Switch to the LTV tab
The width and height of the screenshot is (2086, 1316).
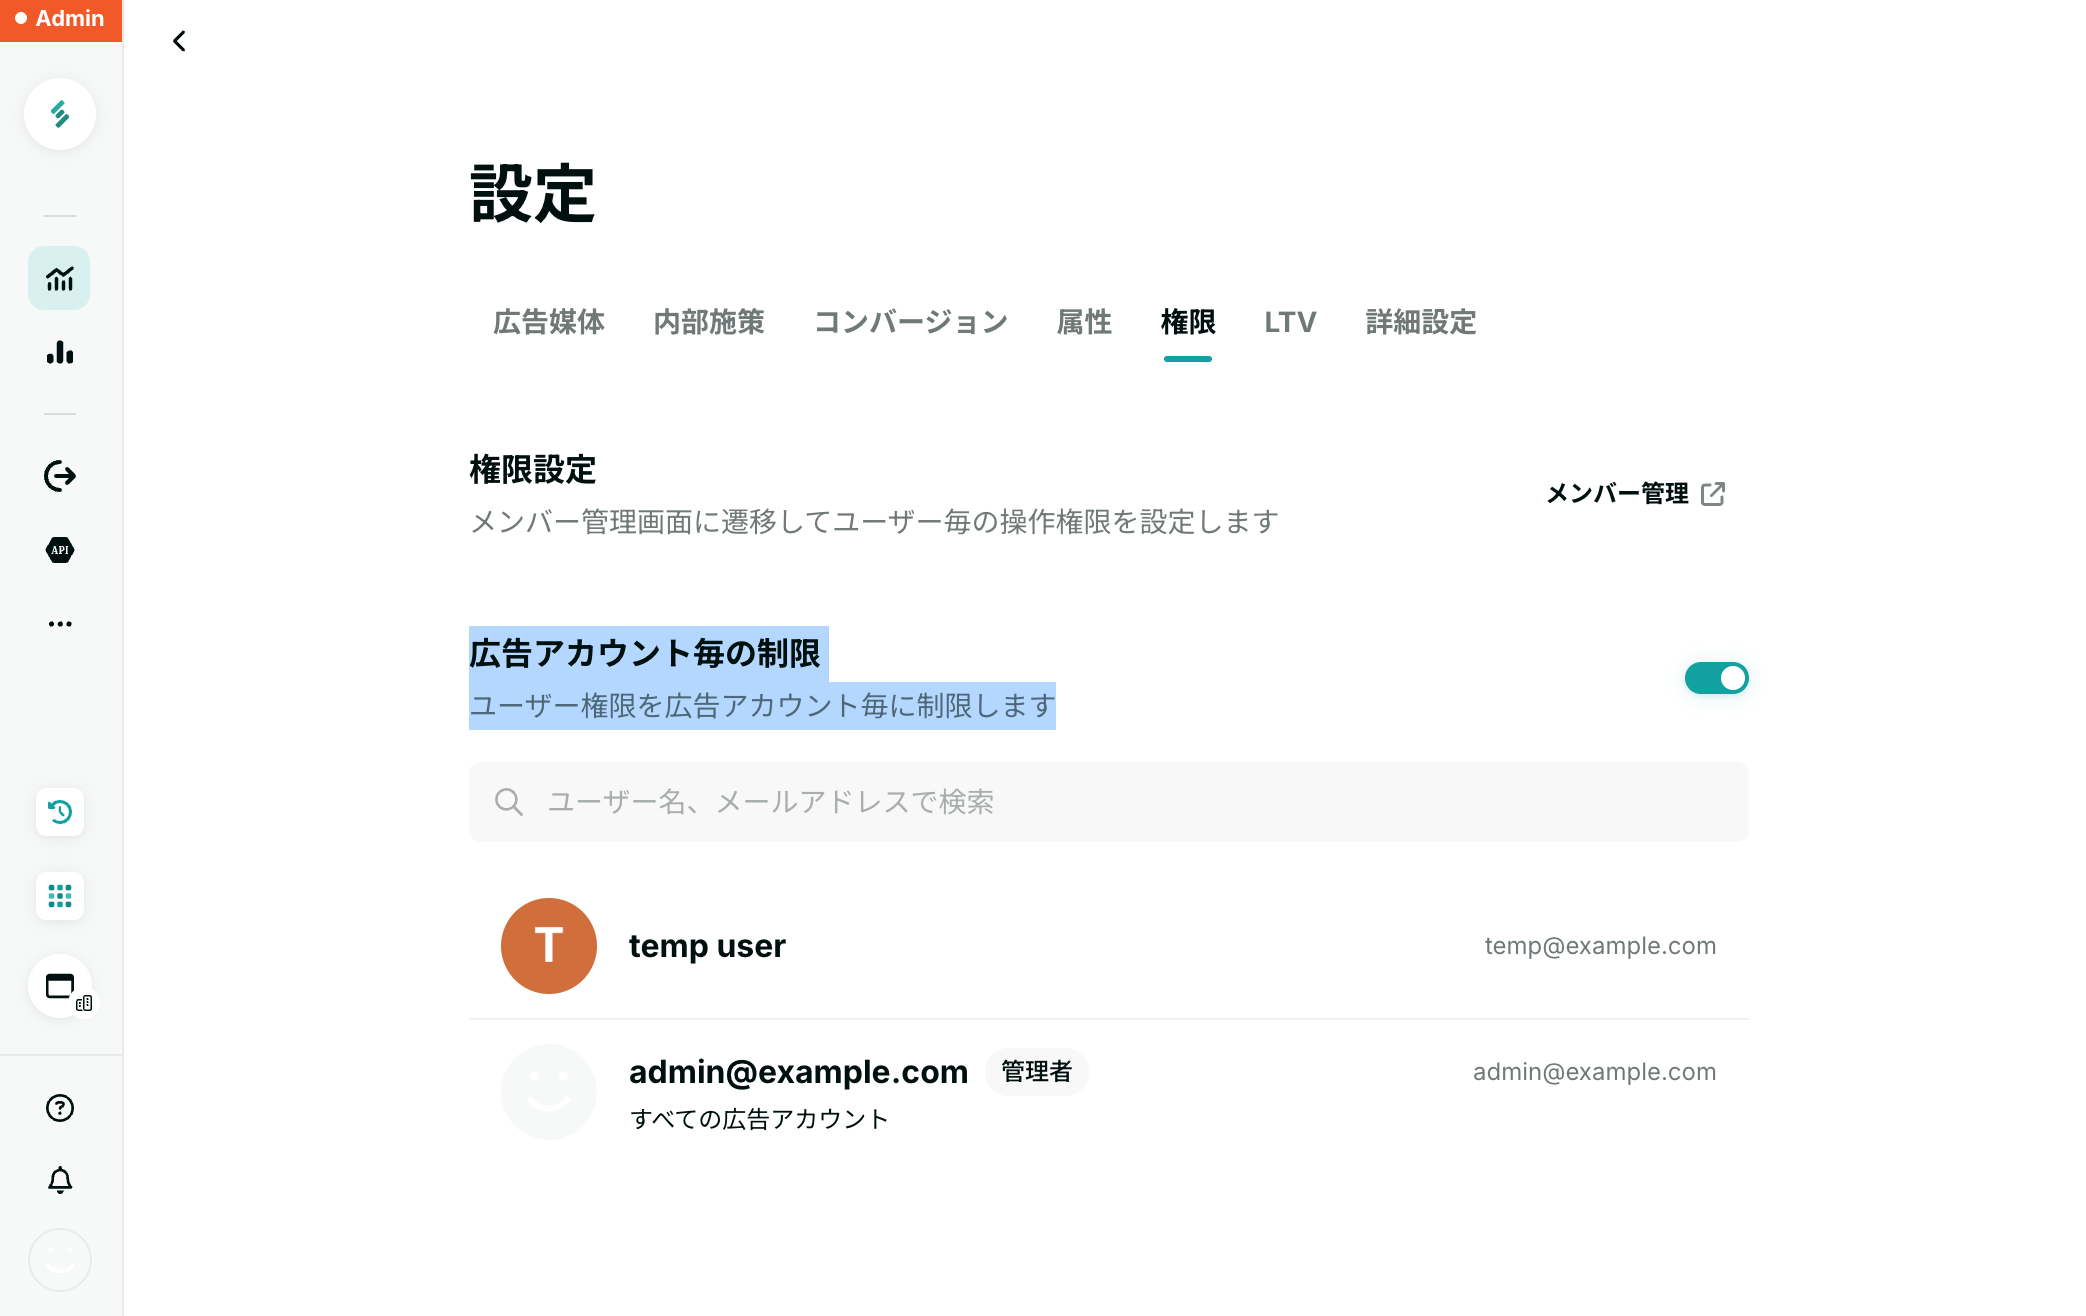1290,322
